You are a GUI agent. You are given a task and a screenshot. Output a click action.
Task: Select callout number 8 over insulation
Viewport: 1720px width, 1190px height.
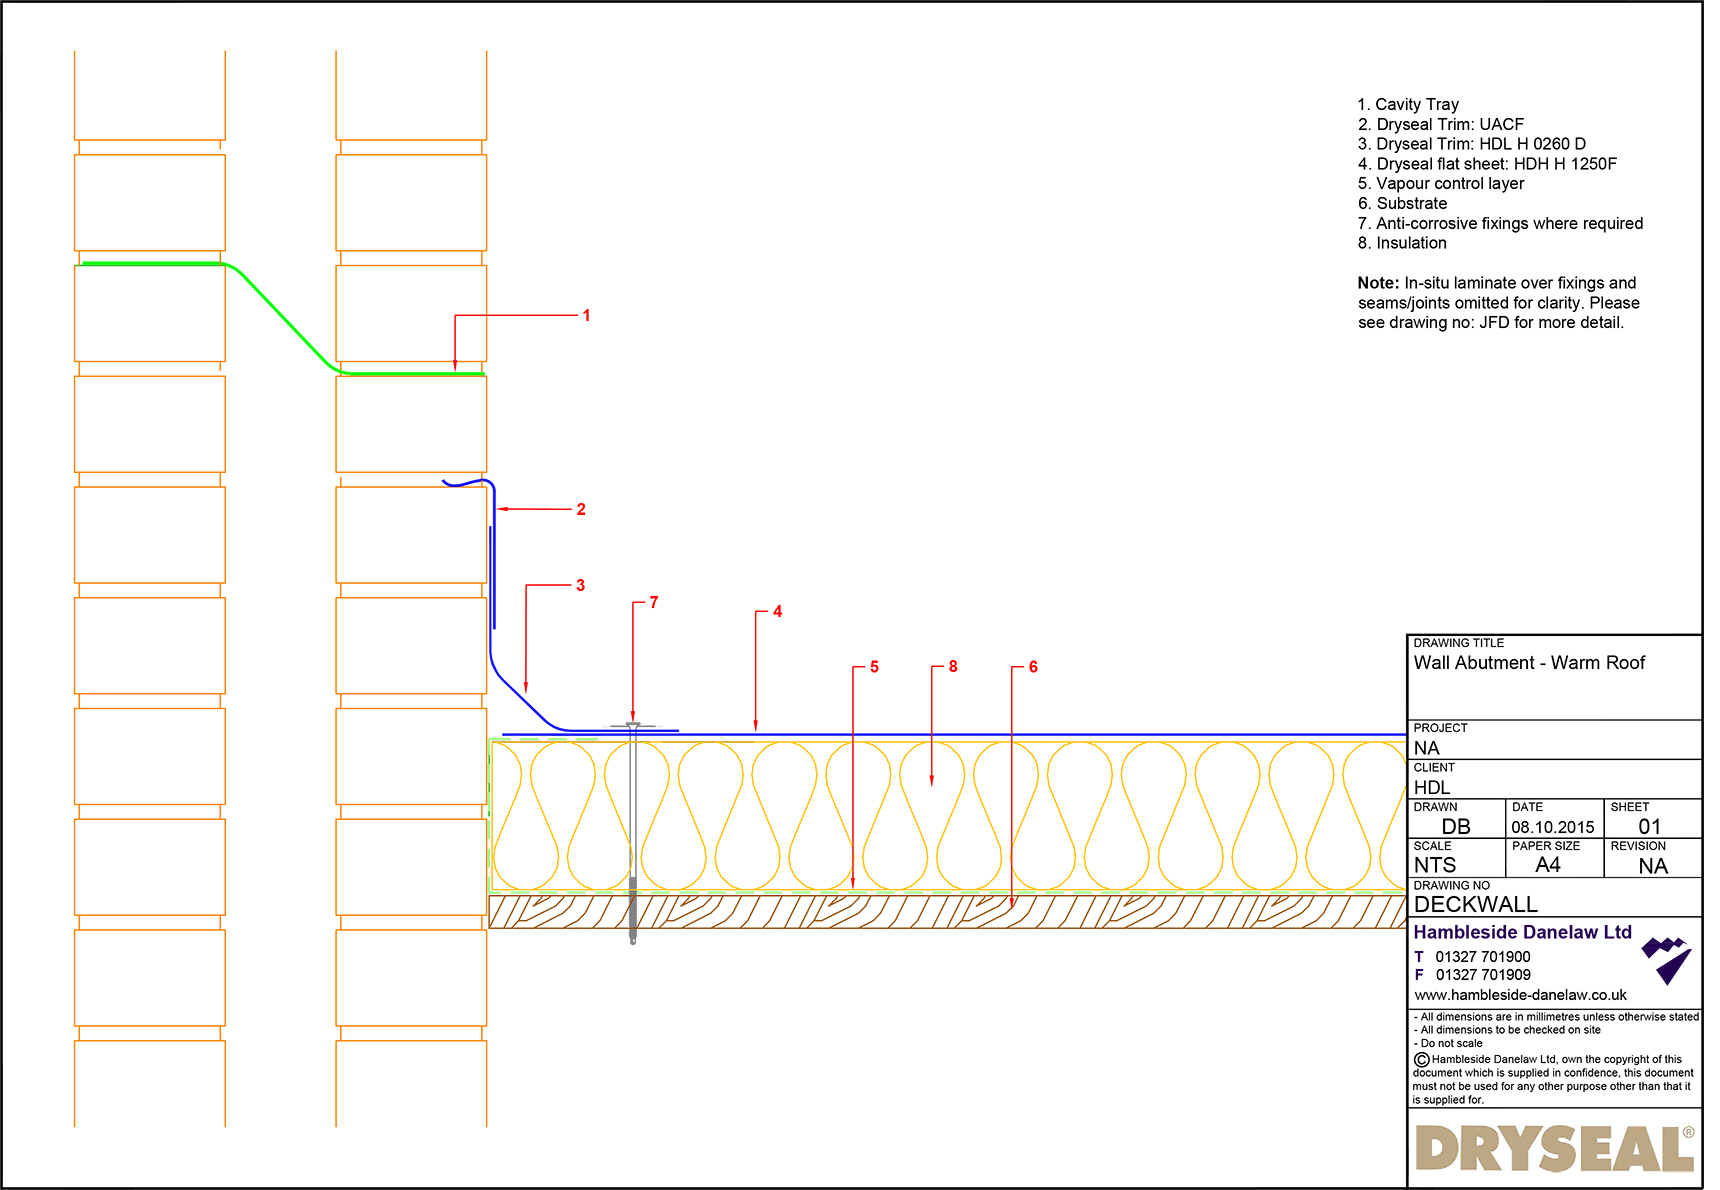pyautogui.click(x=953, y=665)
